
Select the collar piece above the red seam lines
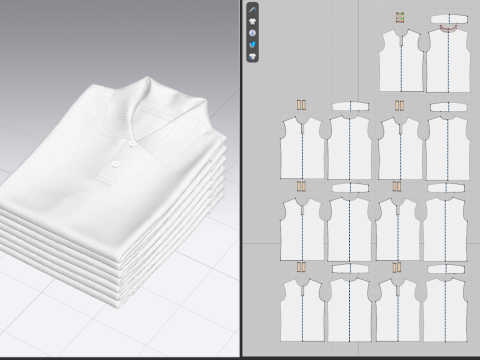[449, 19]
